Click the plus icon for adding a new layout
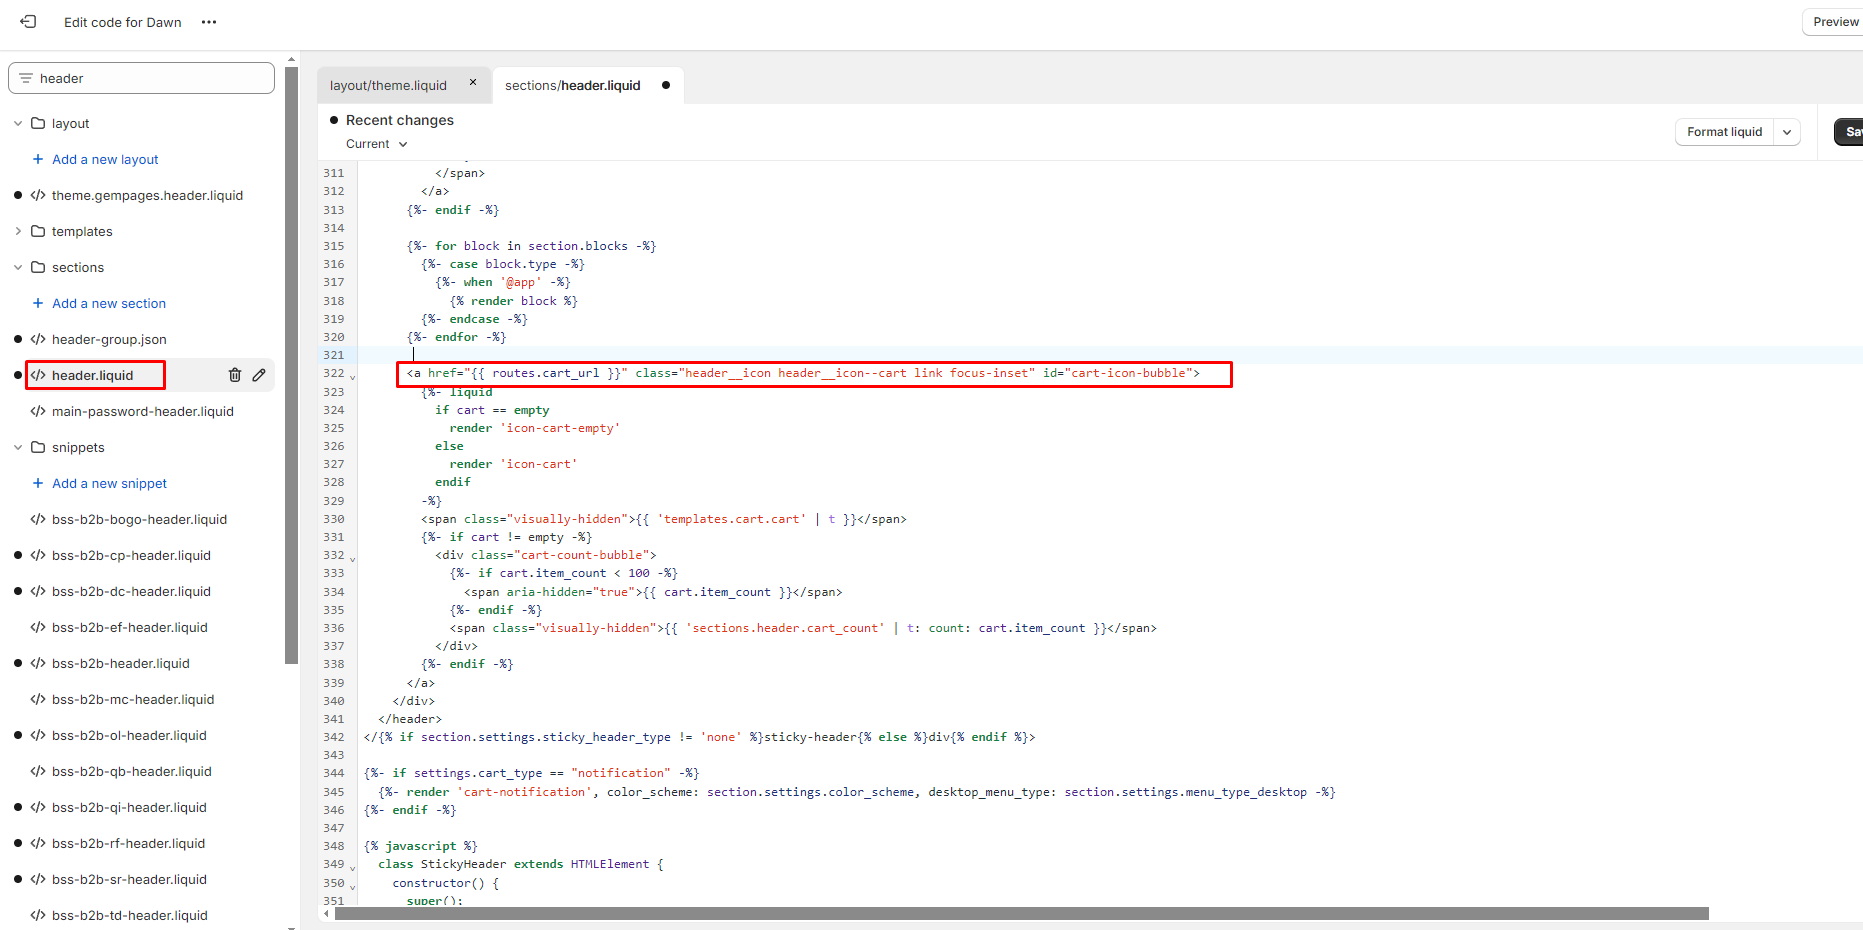 [x=38, y=159]
